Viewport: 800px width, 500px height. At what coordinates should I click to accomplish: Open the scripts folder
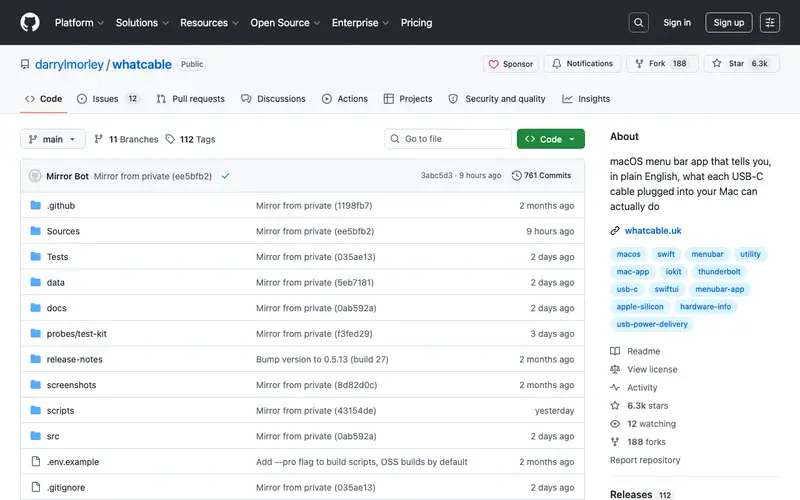pyautogui.click(x=60, y=411)
